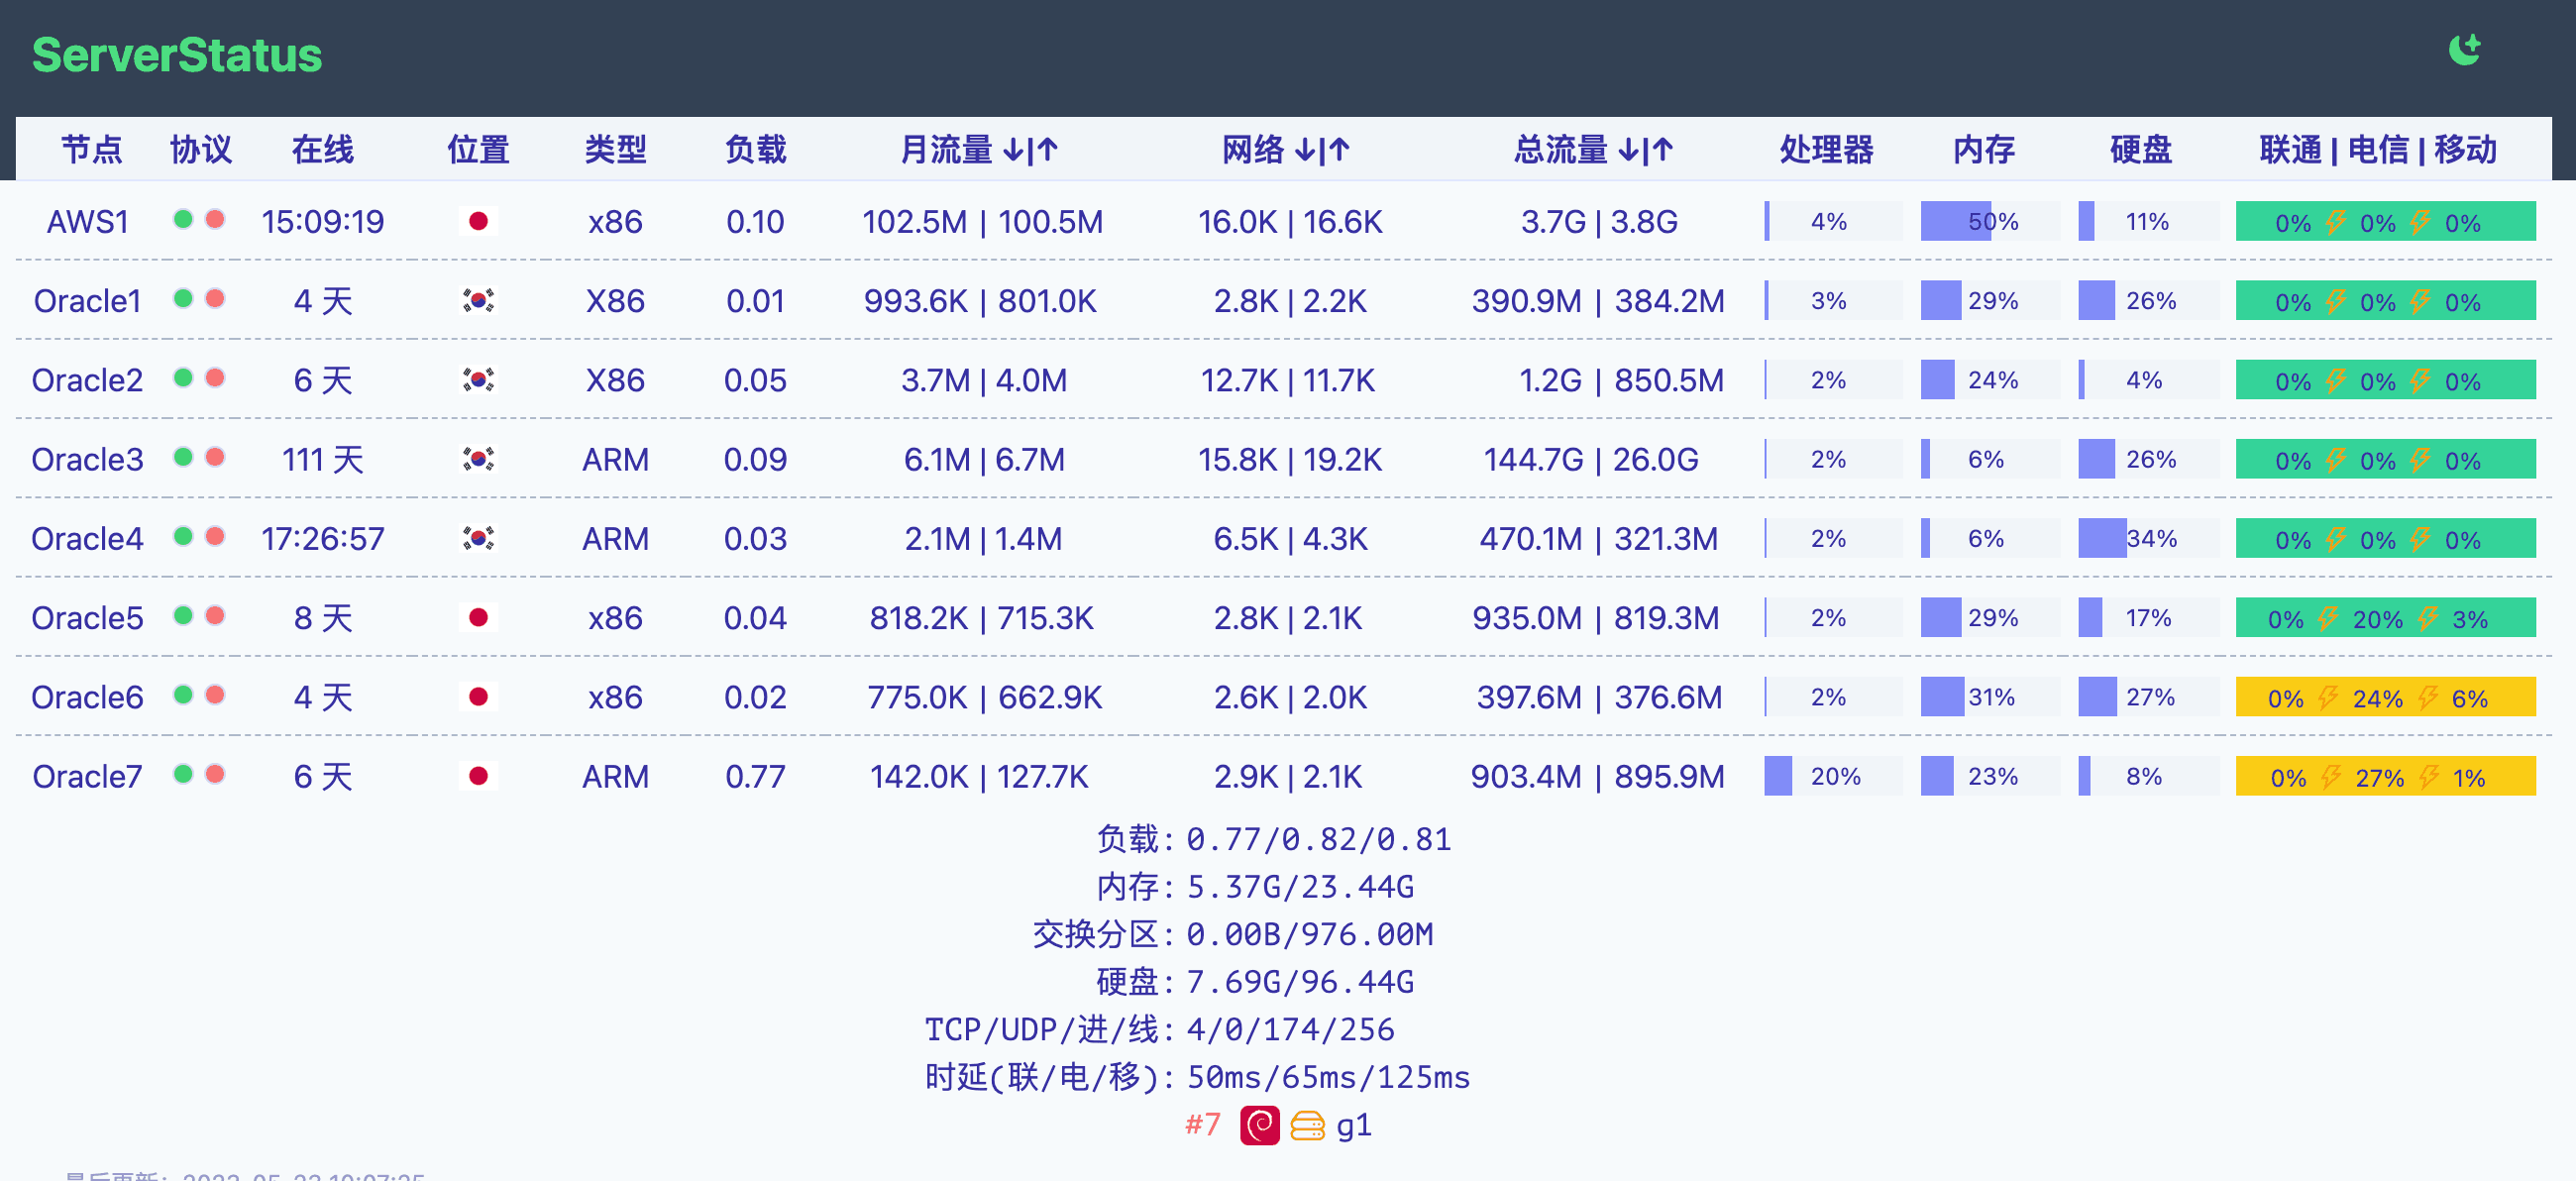This screenshot has height=1181, width=2576.
Task: Click red protocol dot for Oracle2
Action: [x=215, y=378]
